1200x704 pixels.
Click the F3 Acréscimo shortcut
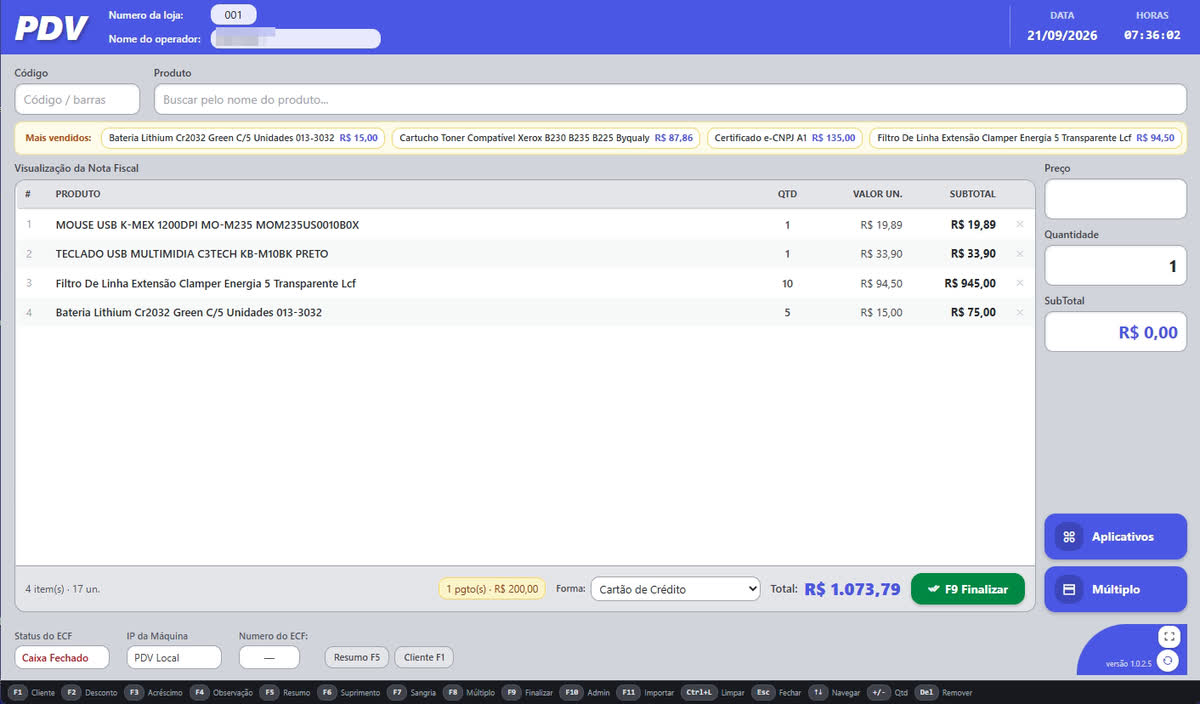[154, 692]
